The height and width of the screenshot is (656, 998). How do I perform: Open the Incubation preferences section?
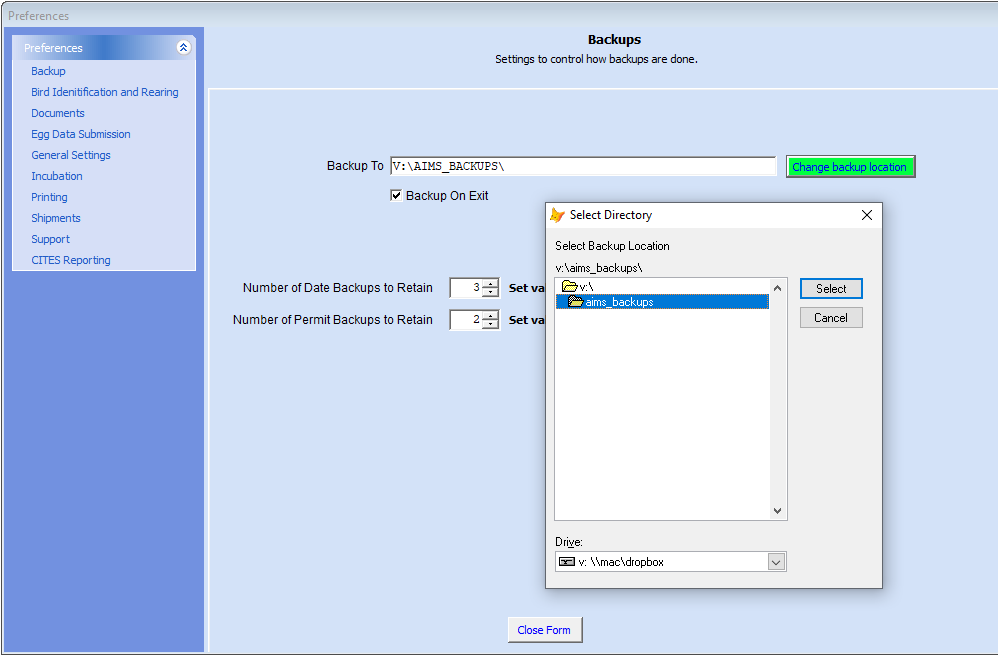pos(57,176)
